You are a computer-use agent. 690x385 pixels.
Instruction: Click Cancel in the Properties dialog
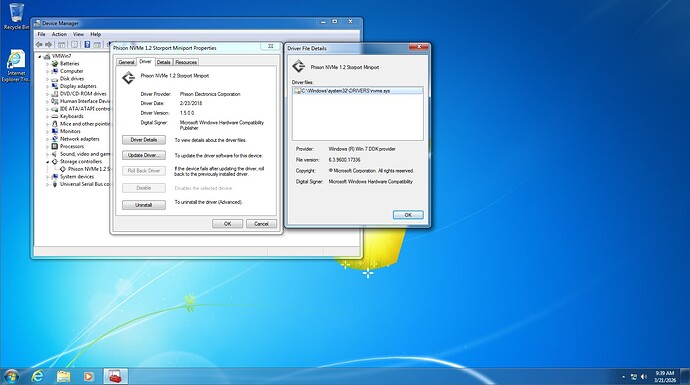pos(261,224)
